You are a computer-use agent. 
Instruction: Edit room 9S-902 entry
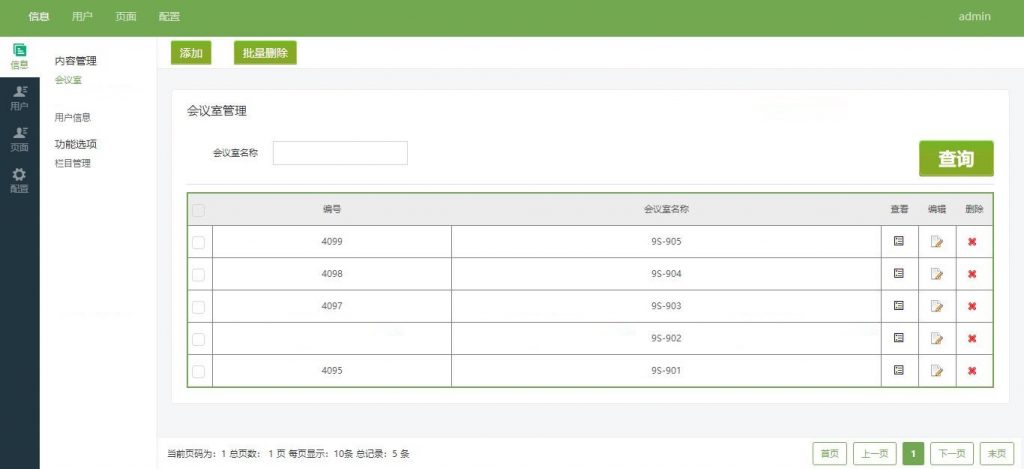(936, 338)
